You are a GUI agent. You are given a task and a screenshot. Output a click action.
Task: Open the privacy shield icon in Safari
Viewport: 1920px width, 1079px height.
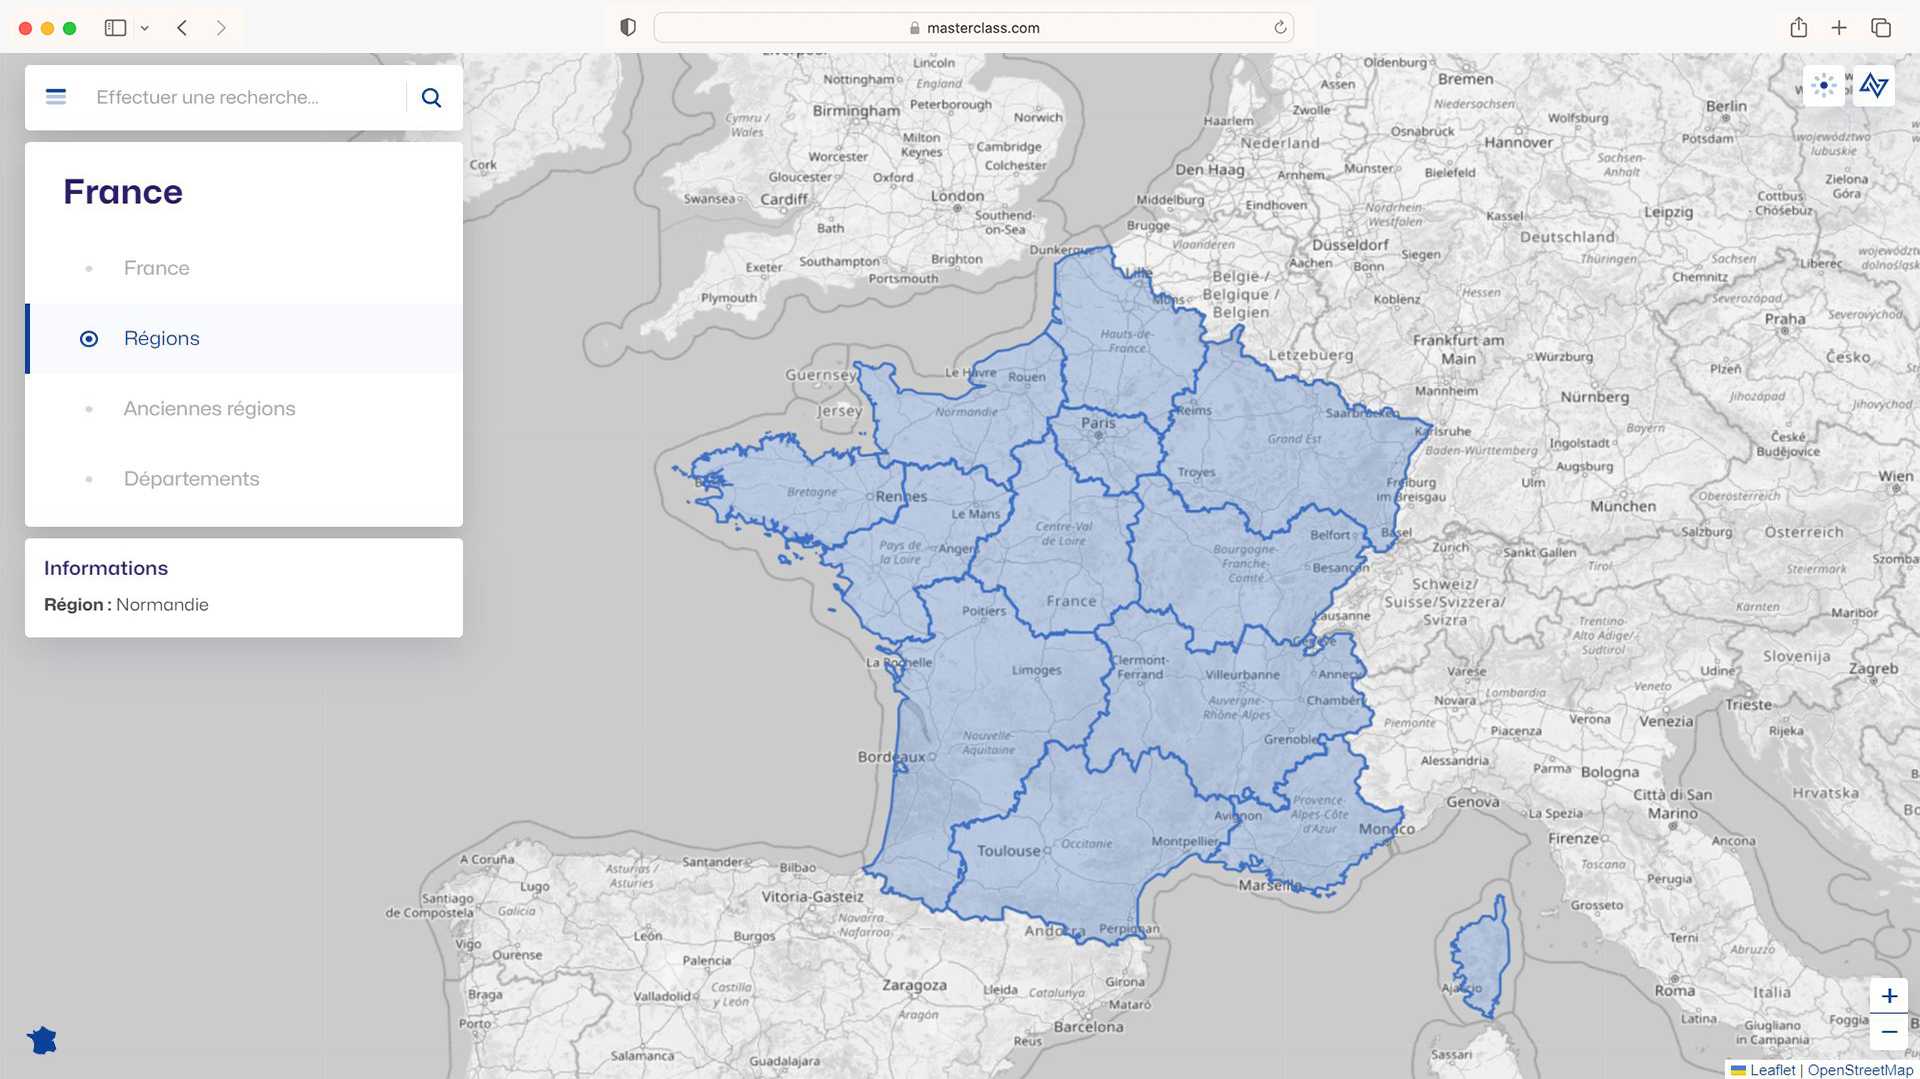[628, 28]
